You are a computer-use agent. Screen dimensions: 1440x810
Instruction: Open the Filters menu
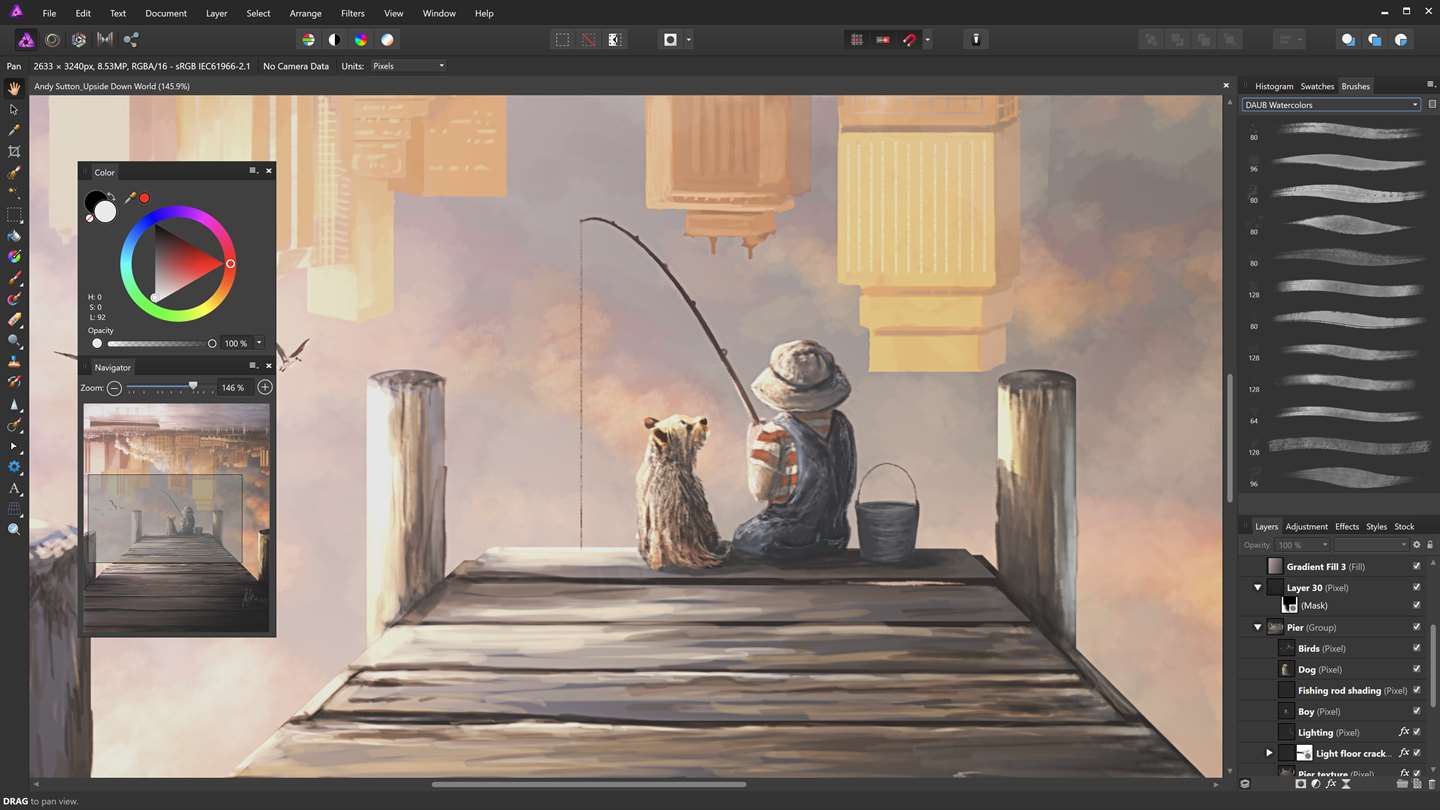pos(352,13)
